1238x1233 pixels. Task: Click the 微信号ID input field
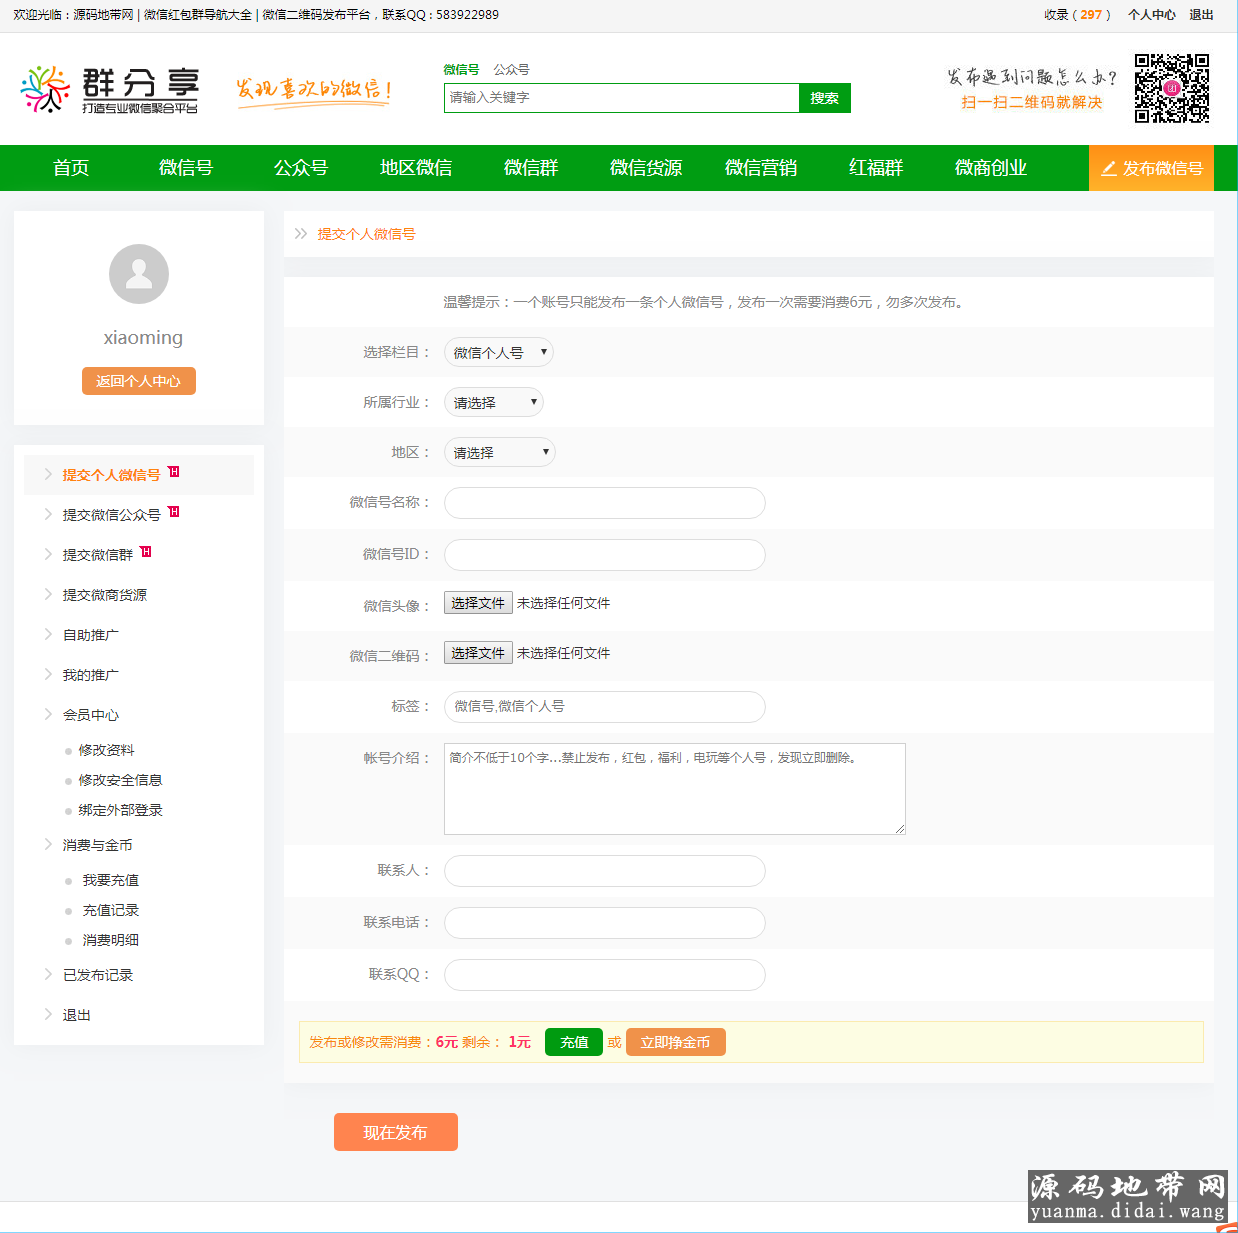pyautogui.click(x=604, y=555)
